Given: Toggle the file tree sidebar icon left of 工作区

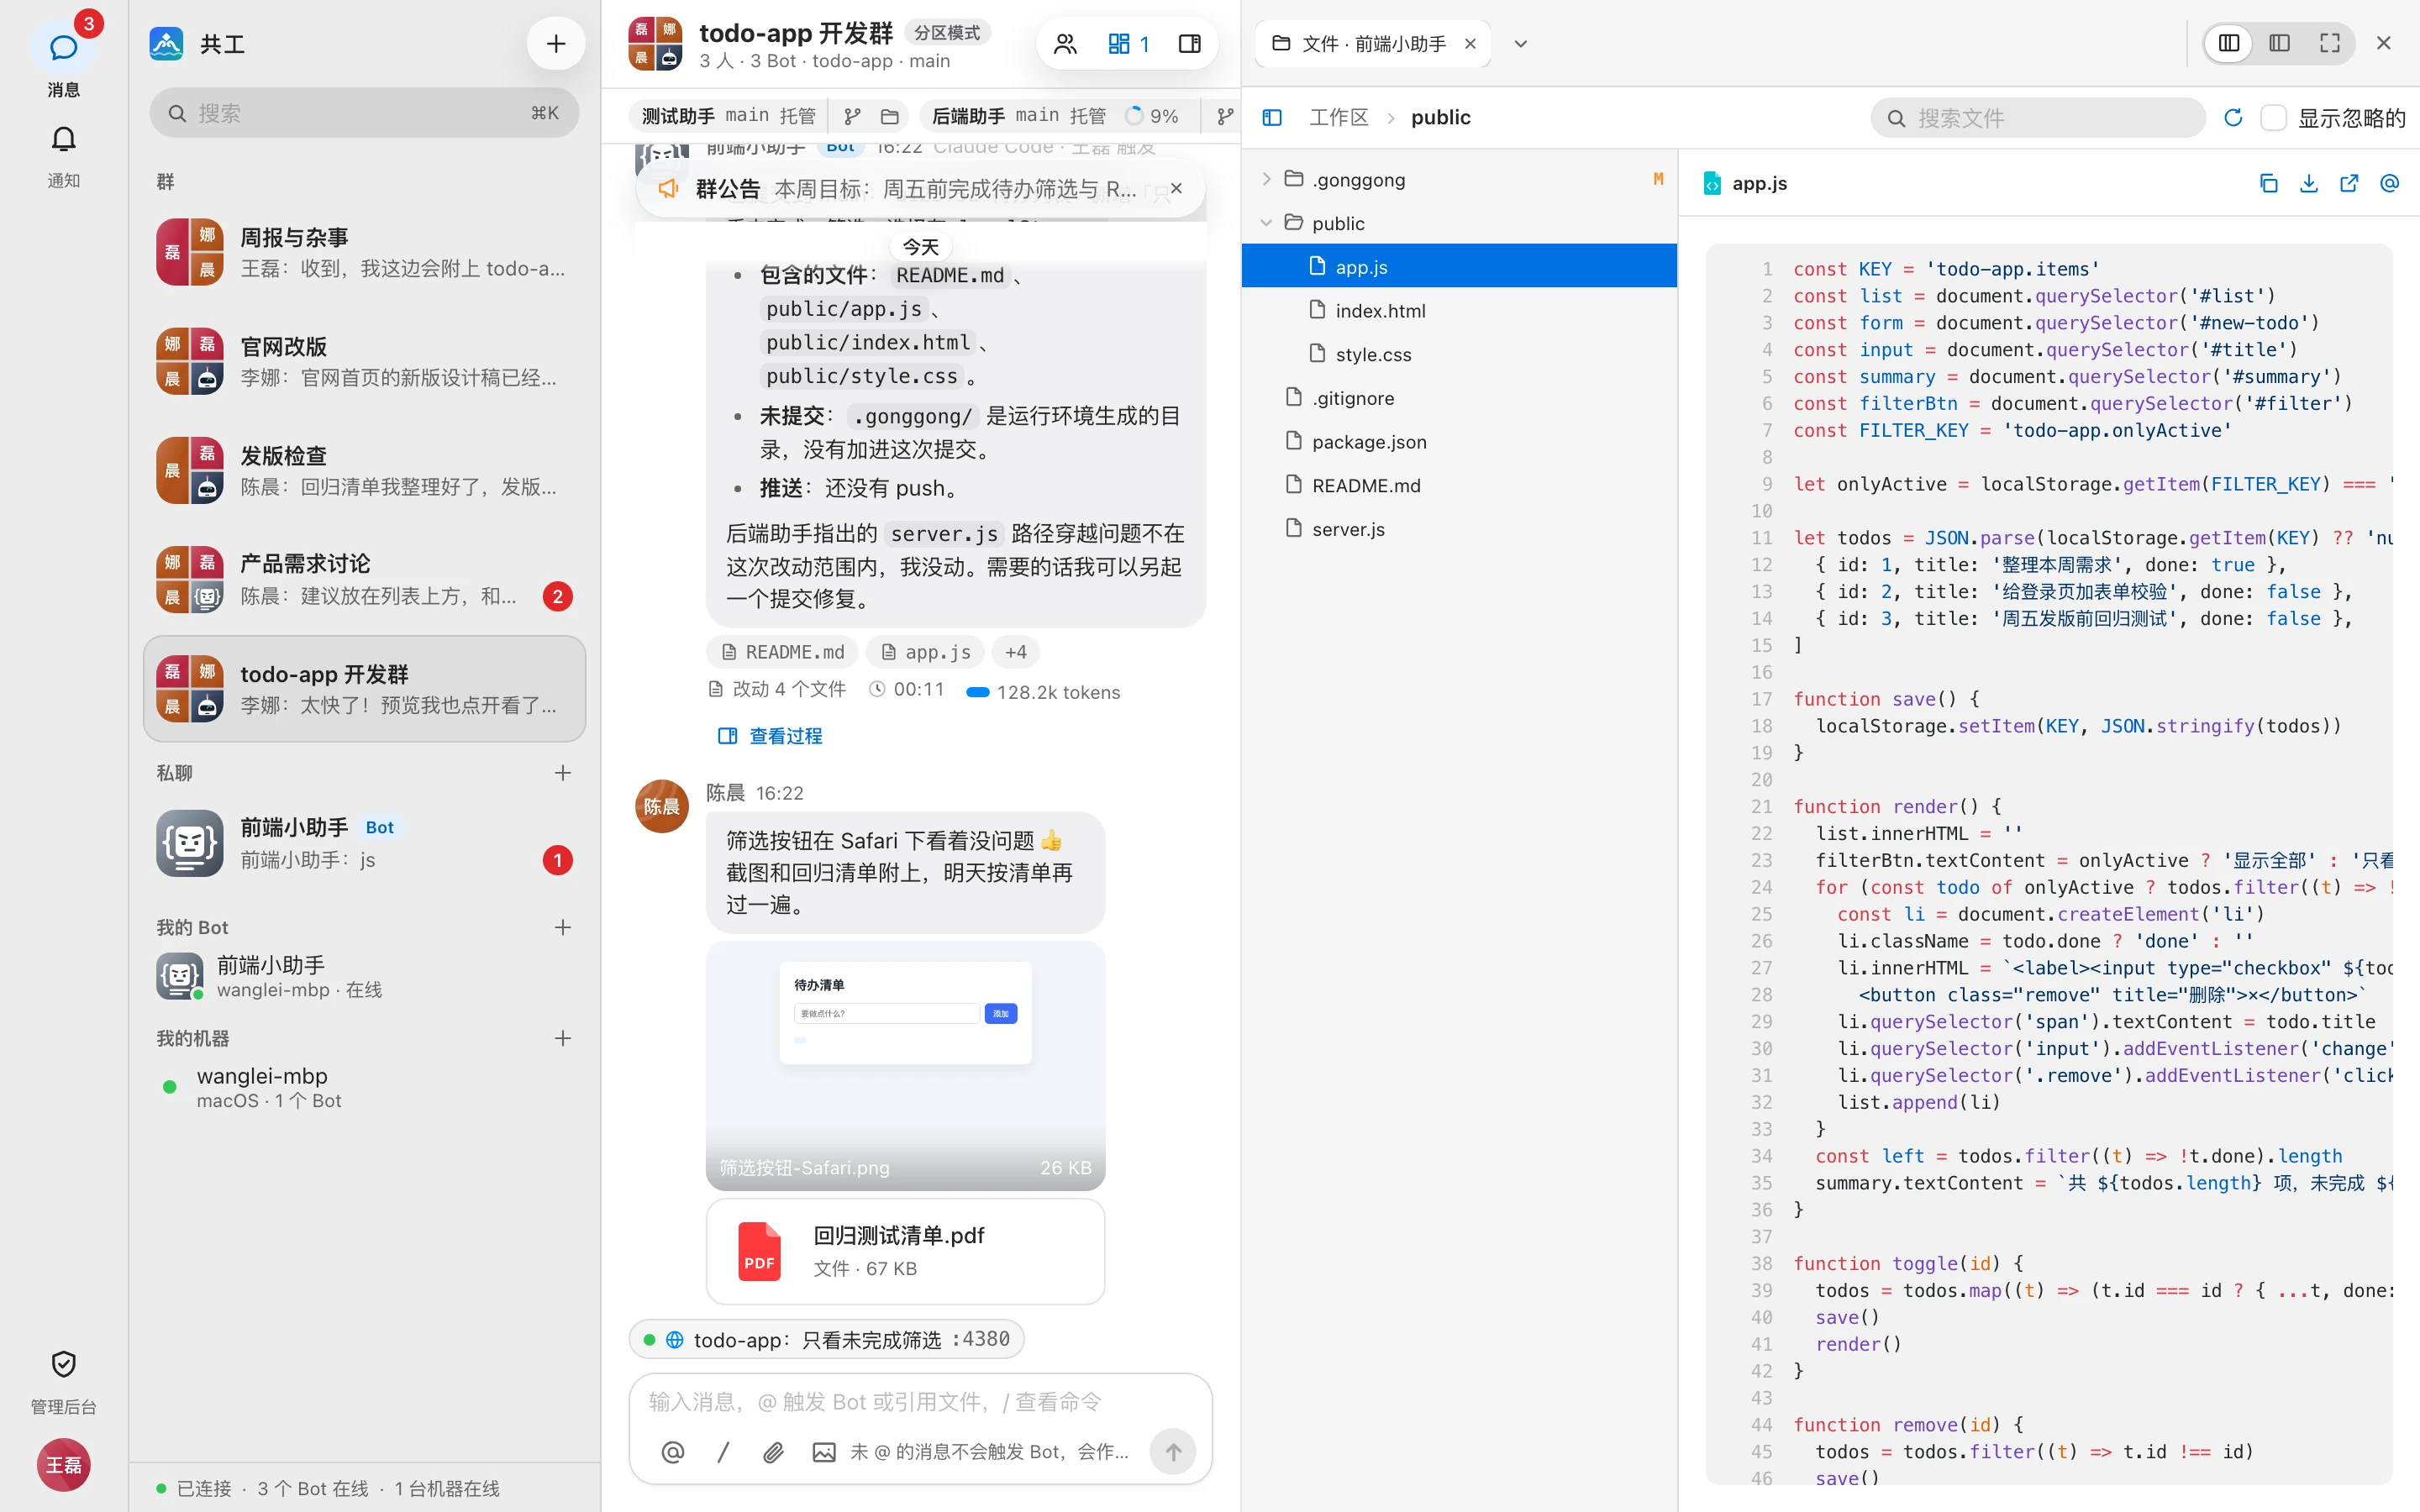Looking at the screenshot, I should (1272, 117).
